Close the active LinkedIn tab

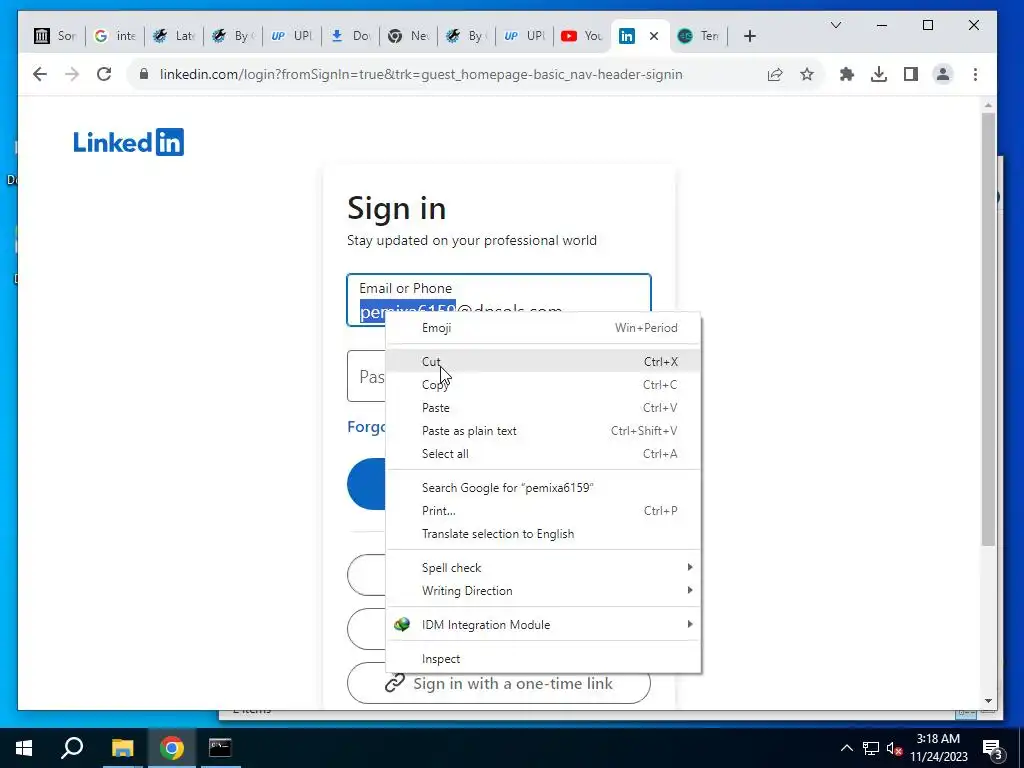(654, 37)
